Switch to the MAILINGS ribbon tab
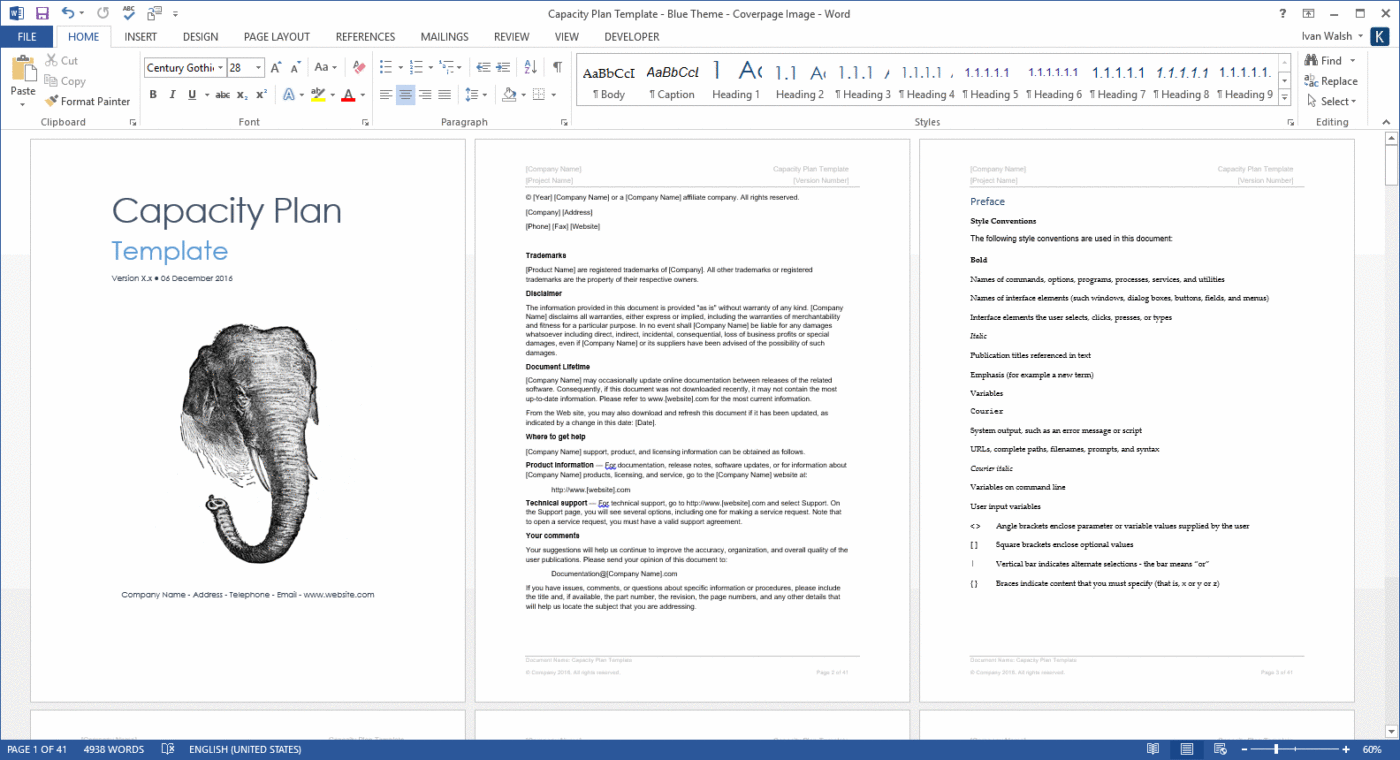Viewport: 1400px width, 760px height. (444, 36)
